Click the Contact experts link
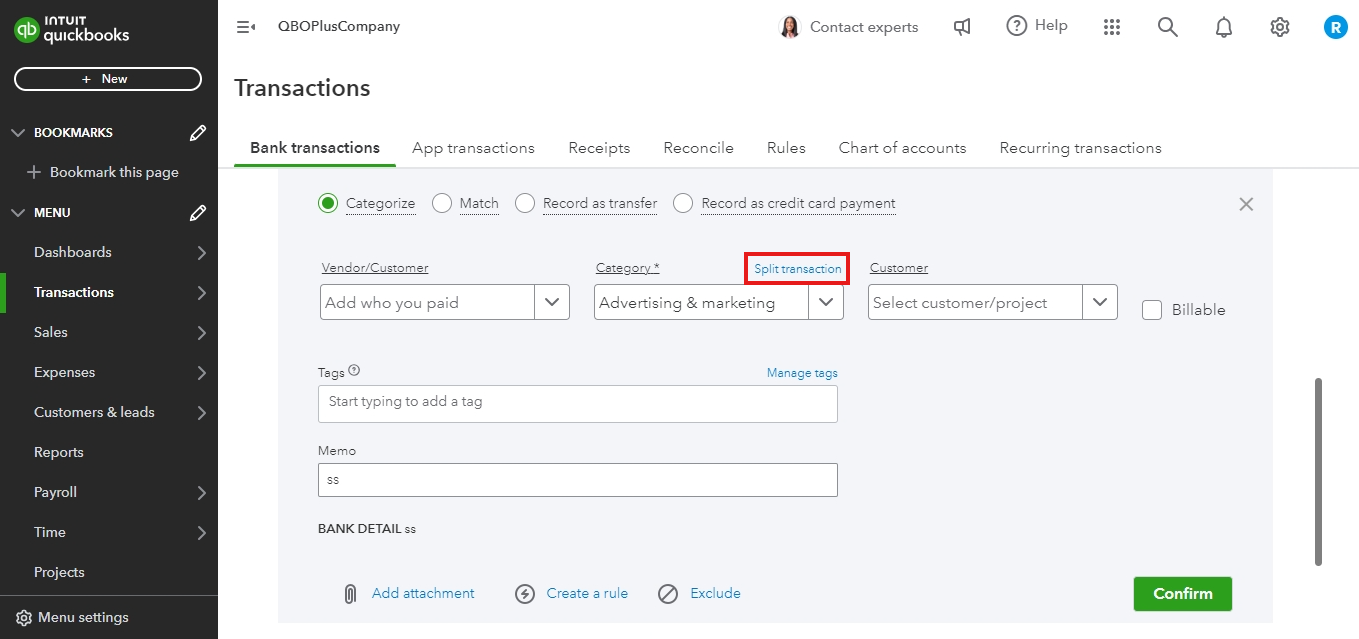The width and height of the screenshot is (1359, 639). point(864,27)
